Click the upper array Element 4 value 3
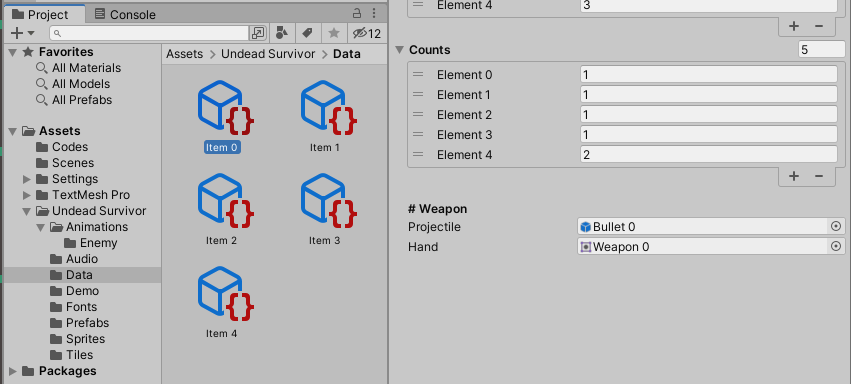This screenshot has width=851, height=384. [708, 6]
